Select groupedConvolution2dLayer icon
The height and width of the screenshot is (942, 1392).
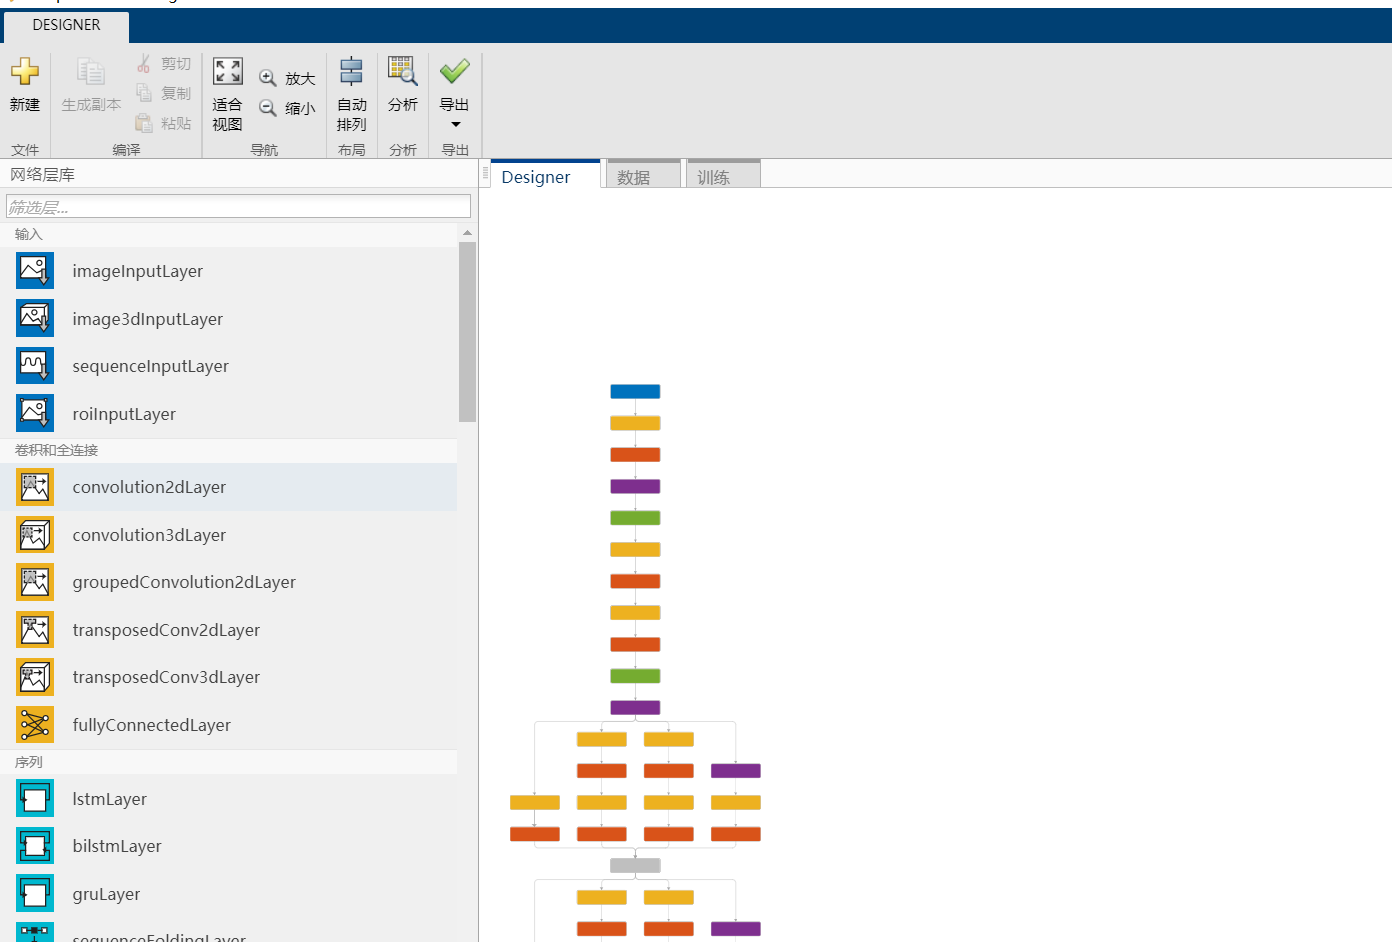pyautogui.click(x=35, y=582)
